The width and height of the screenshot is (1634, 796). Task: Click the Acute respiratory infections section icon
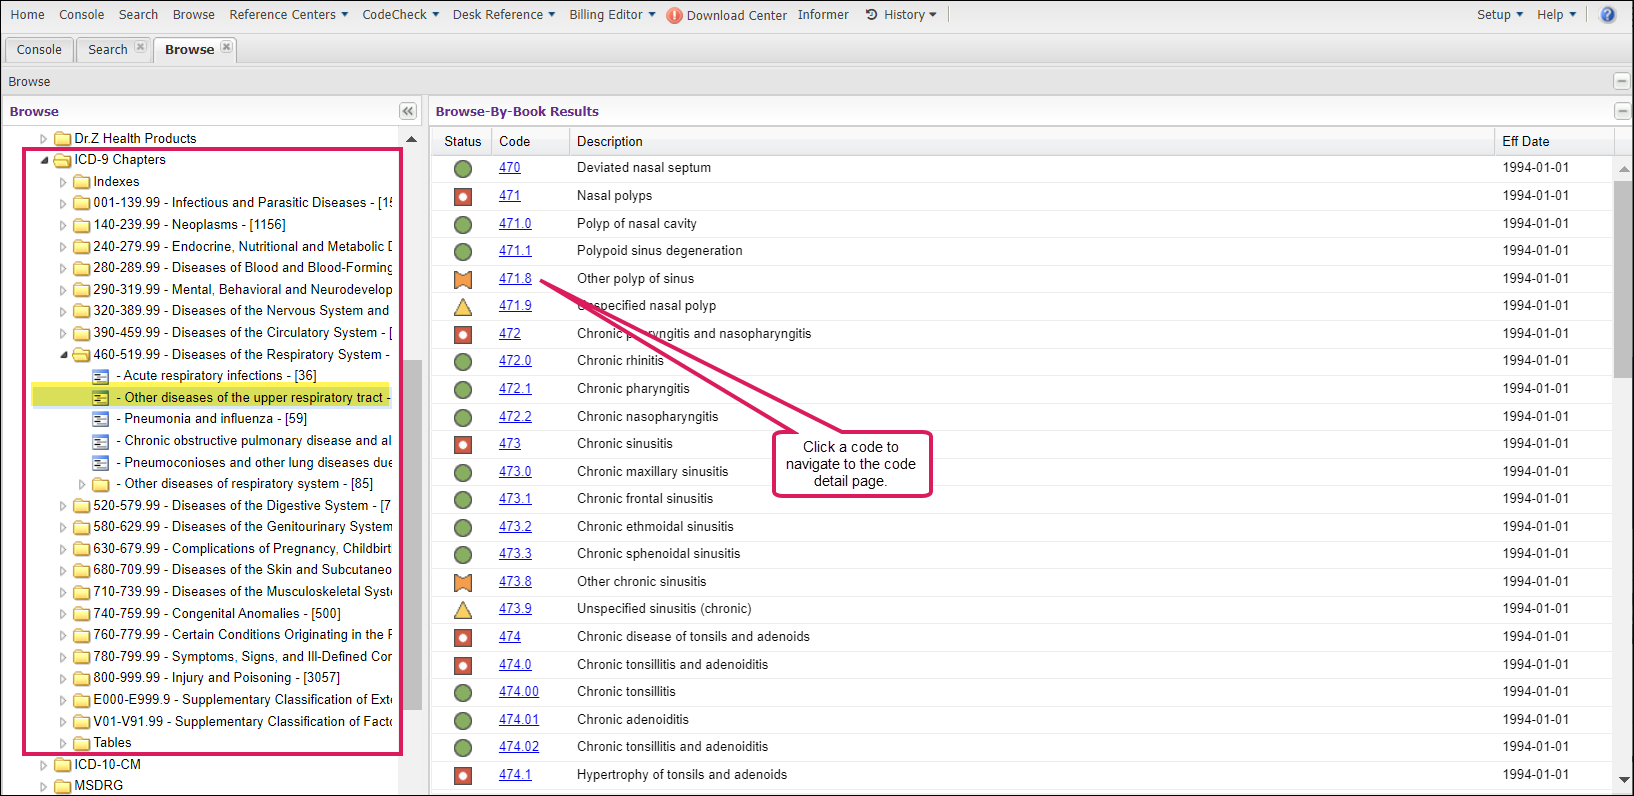pyautogui.click(x=101, y=376)
